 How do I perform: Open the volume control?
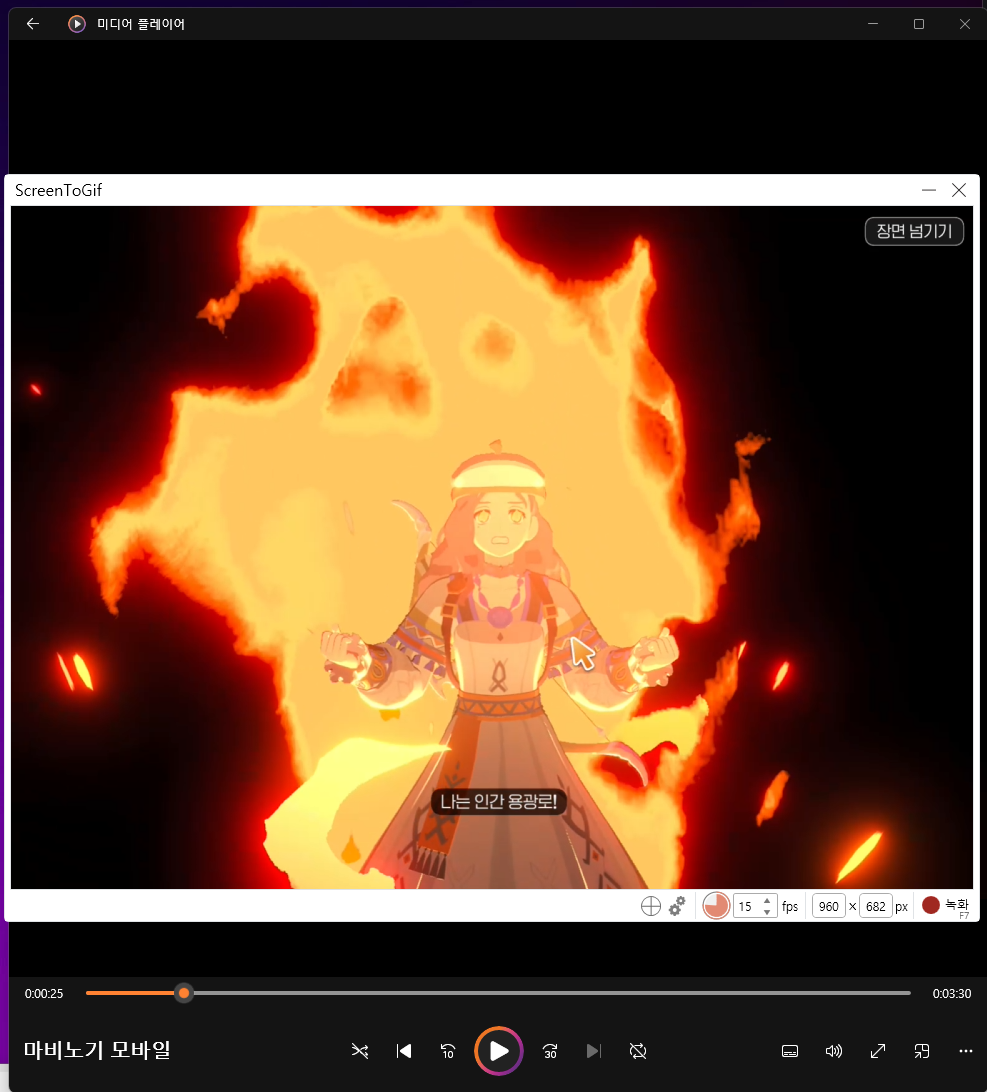point(834,1051)
